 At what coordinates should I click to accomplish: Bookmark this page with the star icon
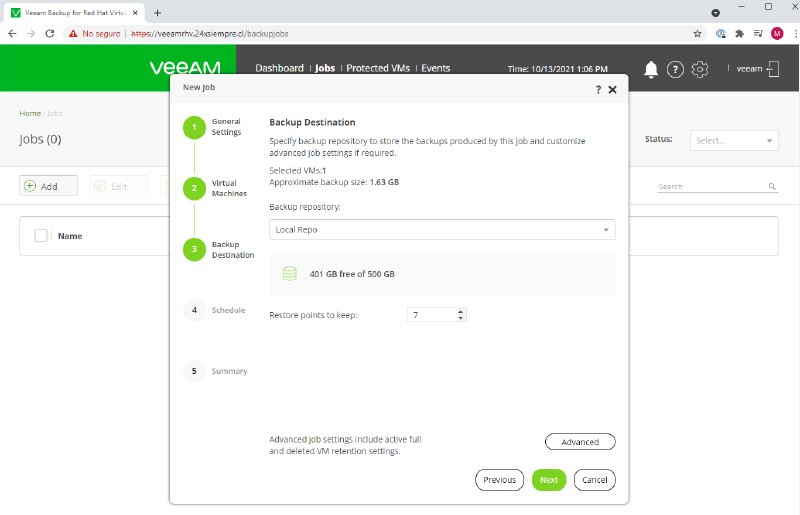[x=697, y=34]
